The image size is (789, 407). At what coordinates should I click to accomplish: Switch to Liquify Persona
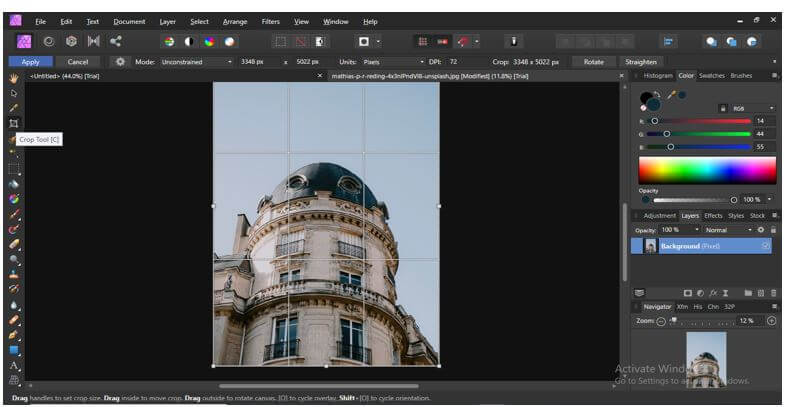(x=49, y=41)
